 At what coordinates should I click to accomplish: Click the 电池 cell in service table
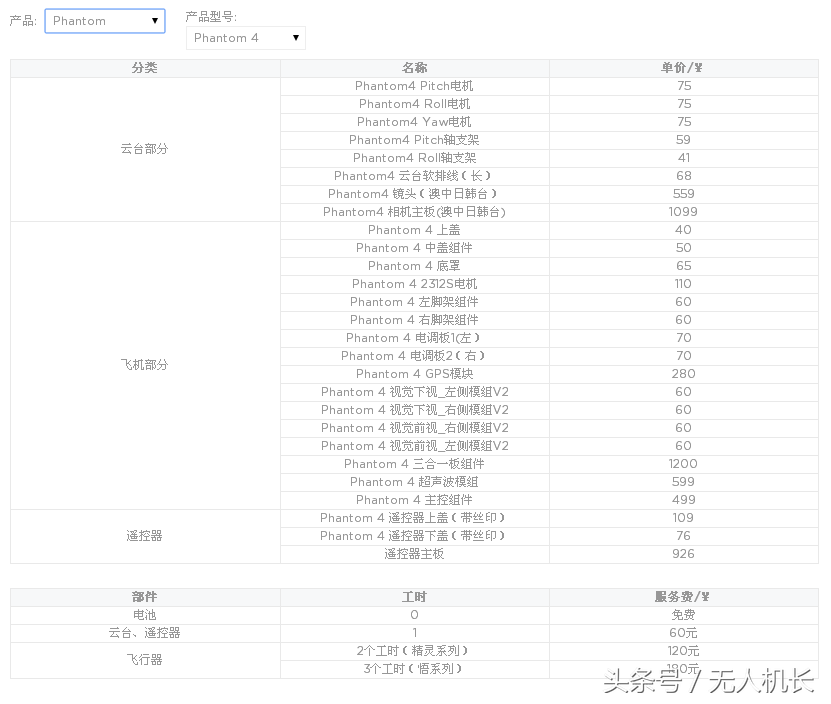tap(145, 615)
